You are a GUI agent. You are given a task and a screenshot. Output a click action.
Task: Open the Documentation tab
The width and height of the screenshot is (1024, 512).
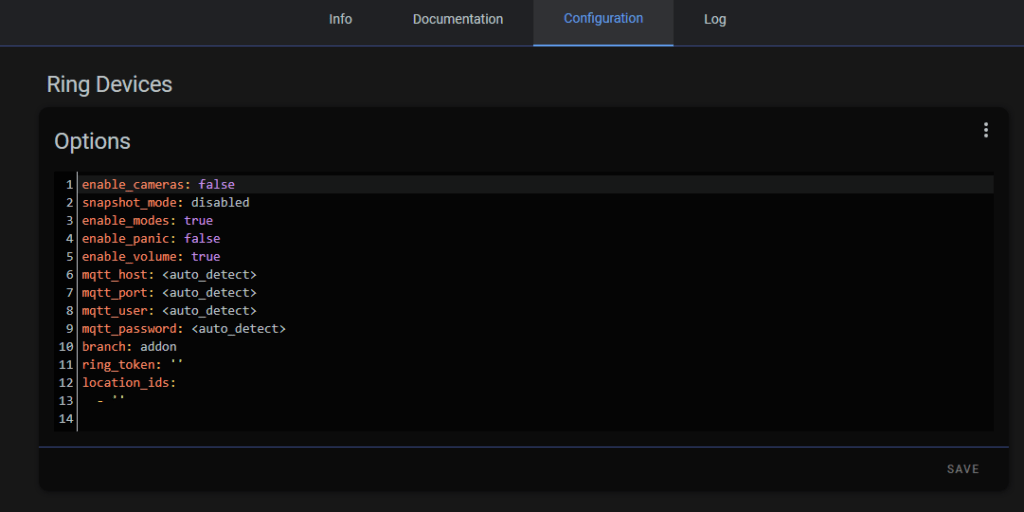[x=458, y=20]
